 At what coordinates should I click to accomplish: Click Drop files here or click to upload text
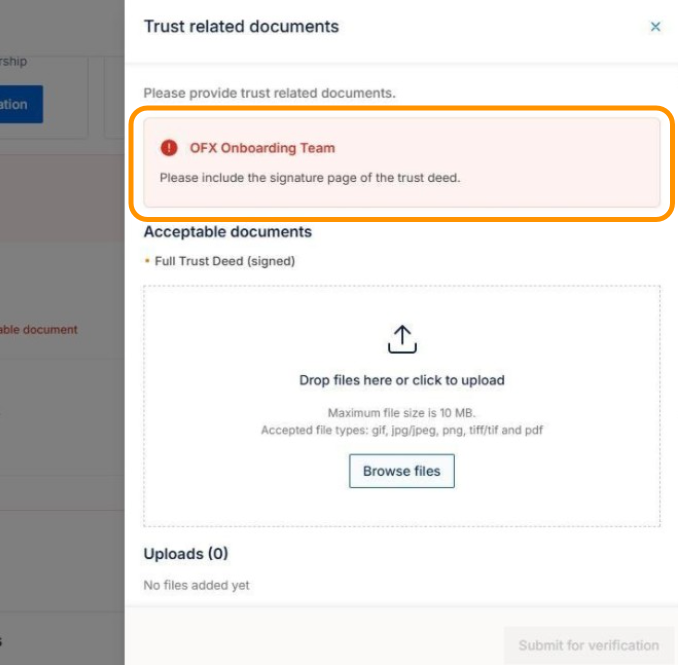point(402,380)
